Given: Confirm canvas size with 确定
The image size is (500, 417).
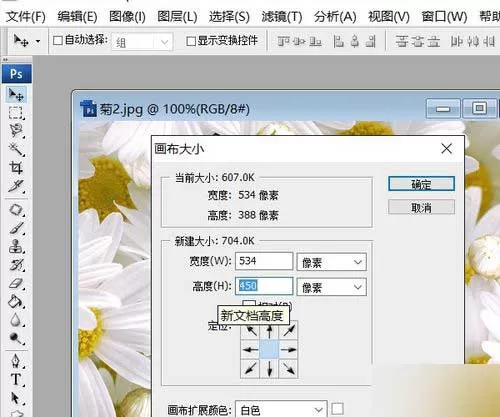Looking at the screenshot, I should (421, 184).
